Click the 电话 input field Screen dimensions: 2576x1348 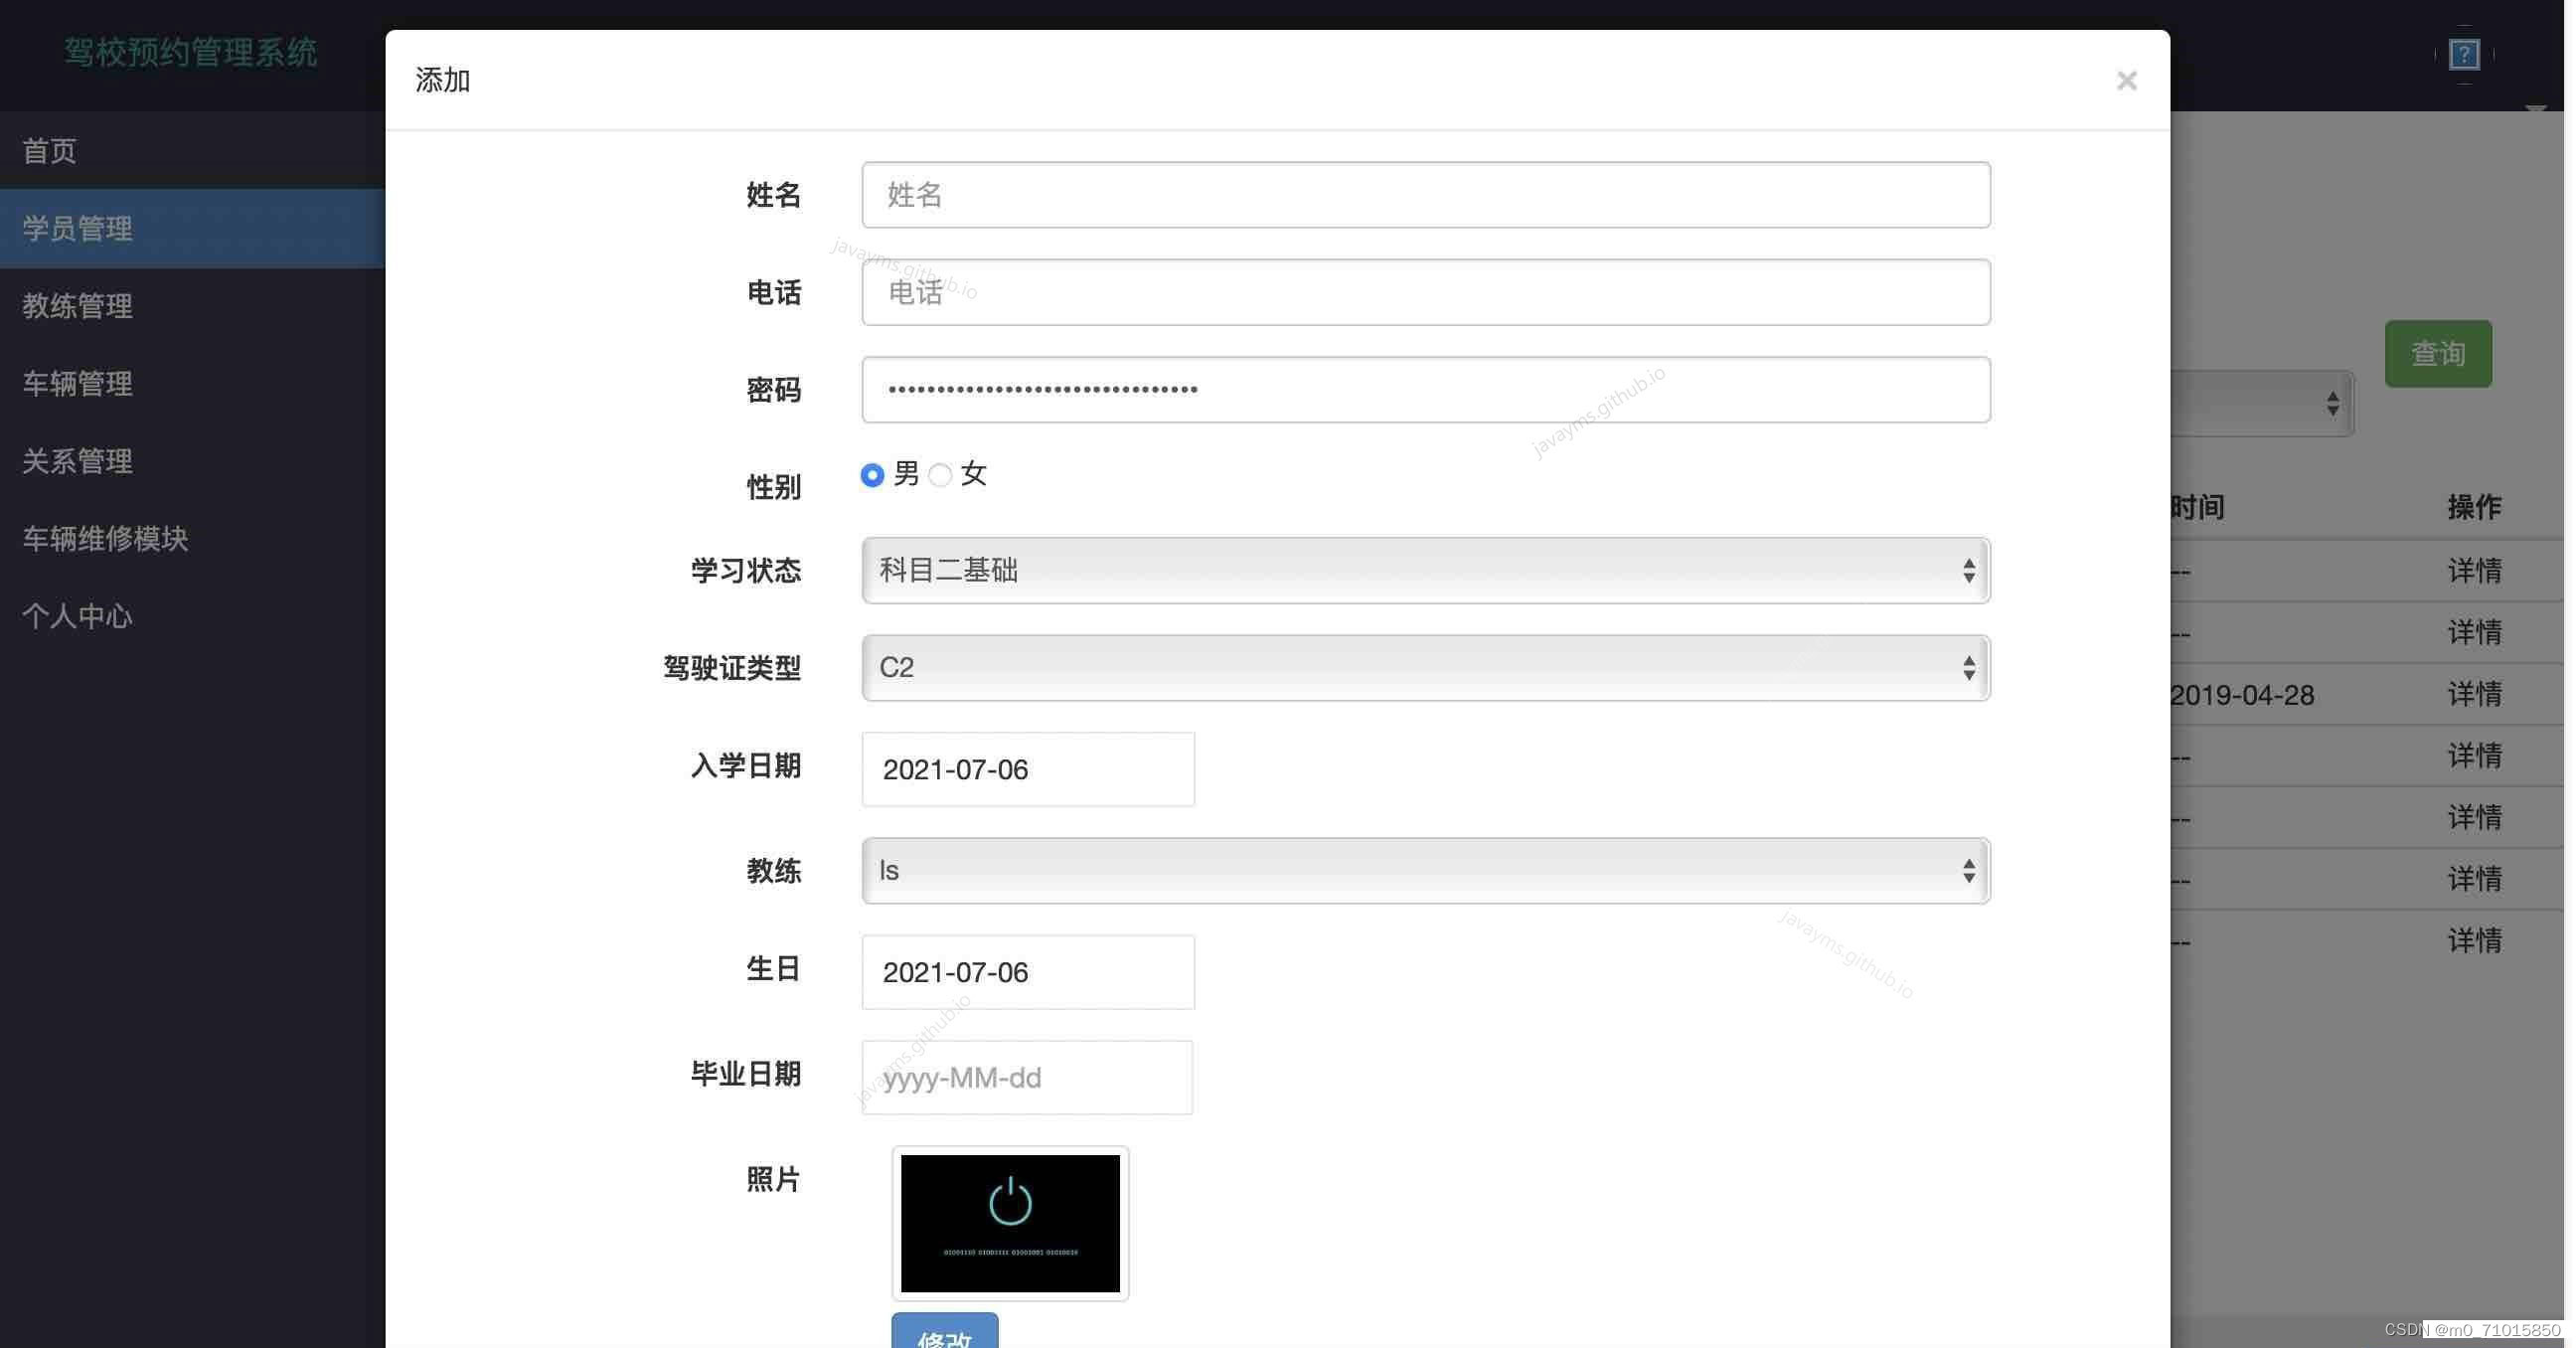[1425, 292]
